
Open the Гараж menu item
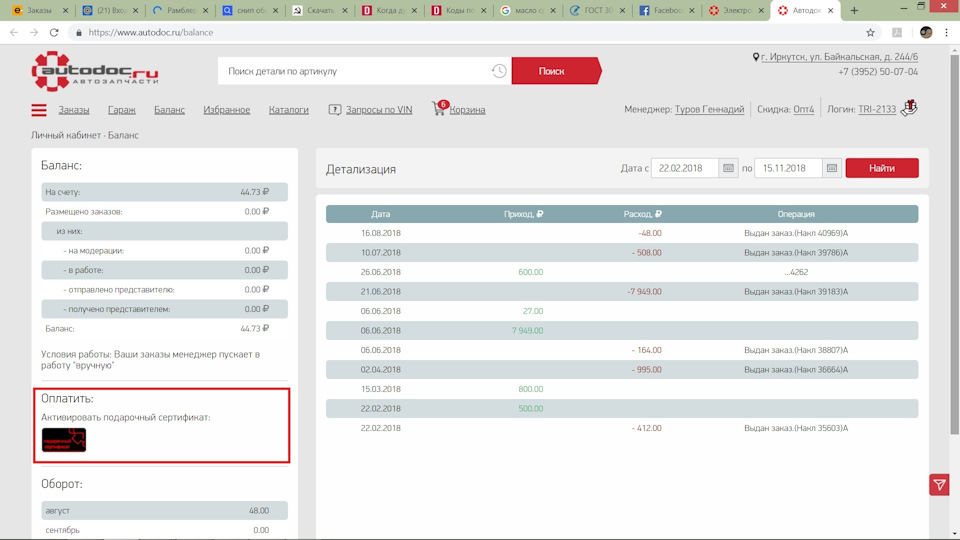point(121,110)
